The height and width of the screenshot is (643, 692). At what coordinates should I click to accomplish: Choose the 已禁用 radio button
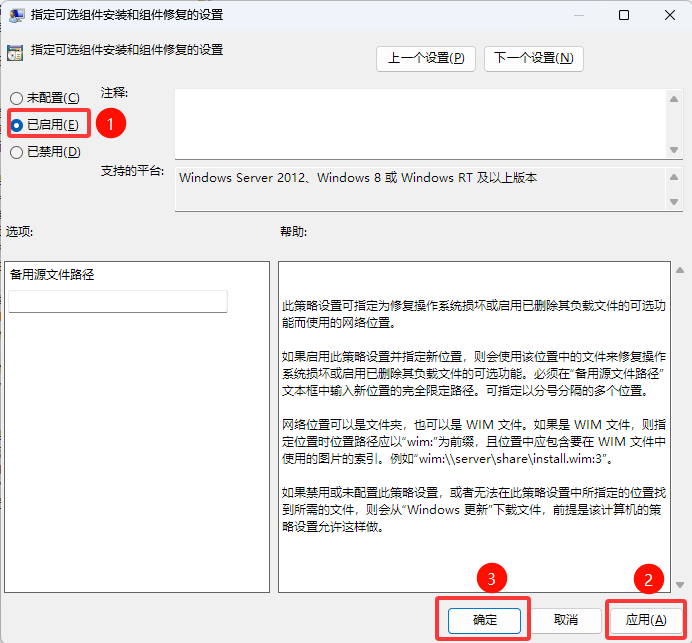(x=16, y=152)
